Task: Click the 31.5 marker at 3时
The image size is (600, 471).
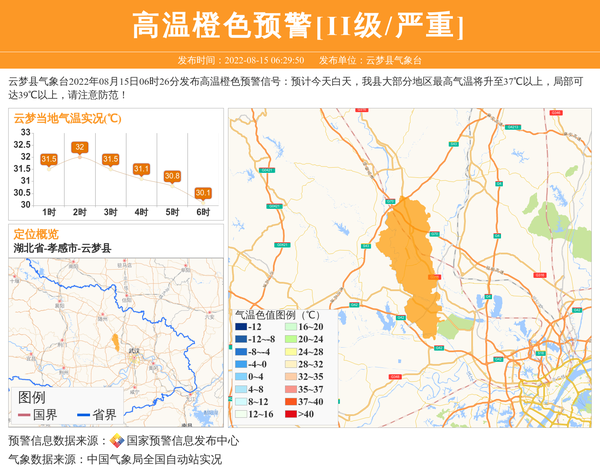Action: pos(110,159)
